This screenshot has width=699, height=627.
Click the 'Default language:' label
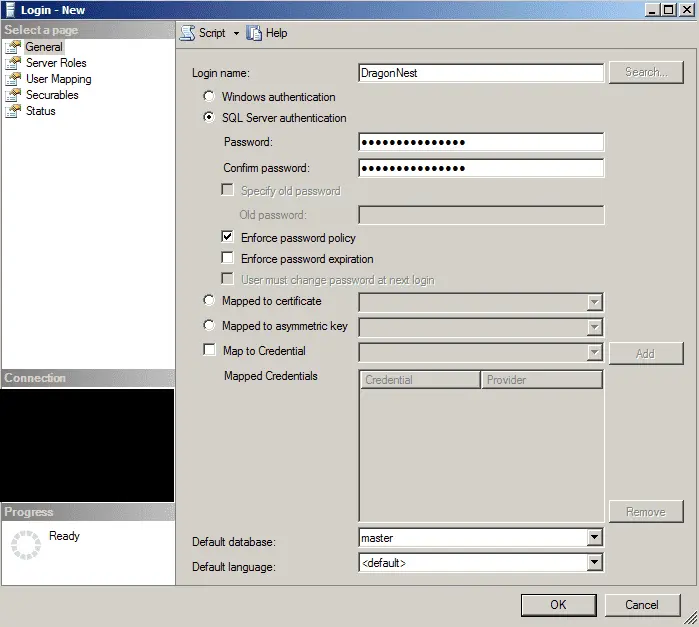(x=234, y=567)
